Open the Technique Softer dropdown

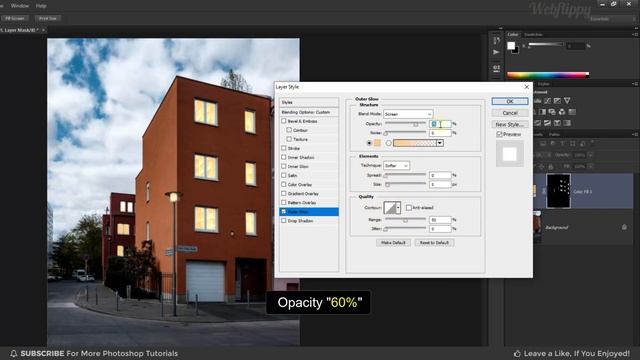396,165
